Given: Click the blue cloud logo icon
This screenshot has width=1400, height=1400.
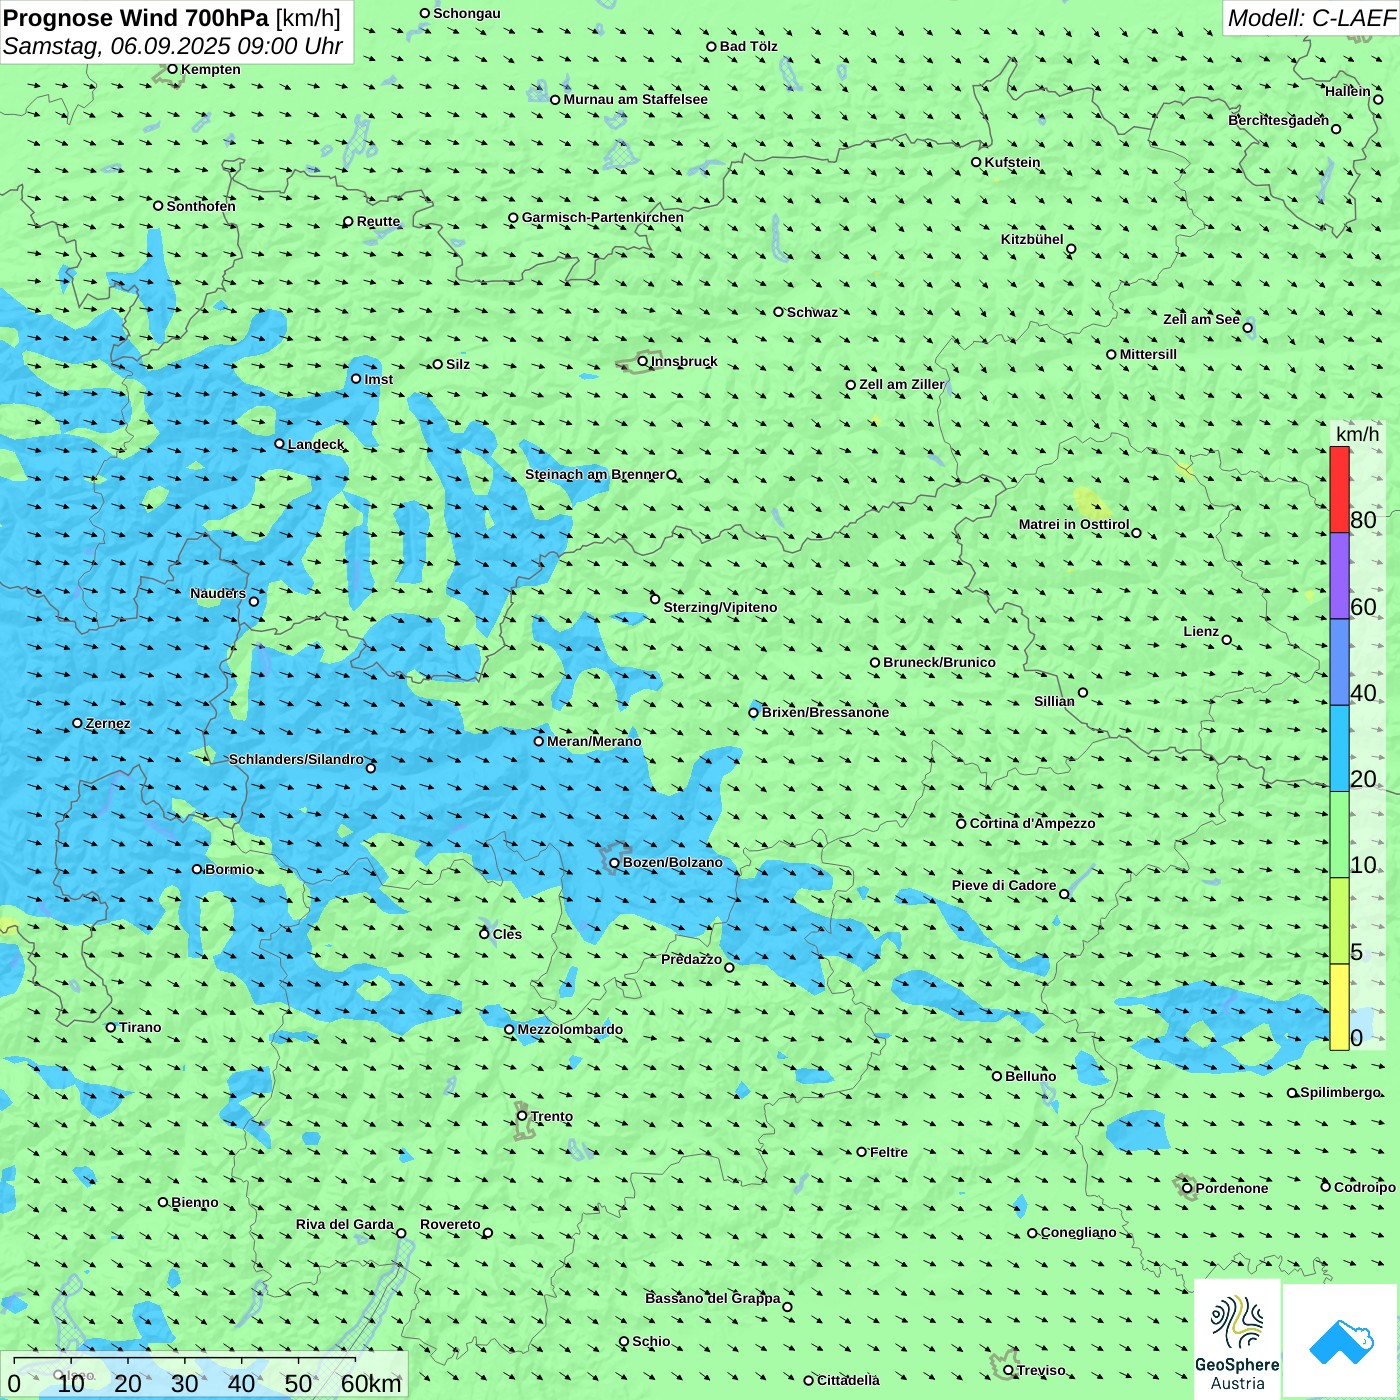Looking at the screenshot, I should point(1341,1341).
